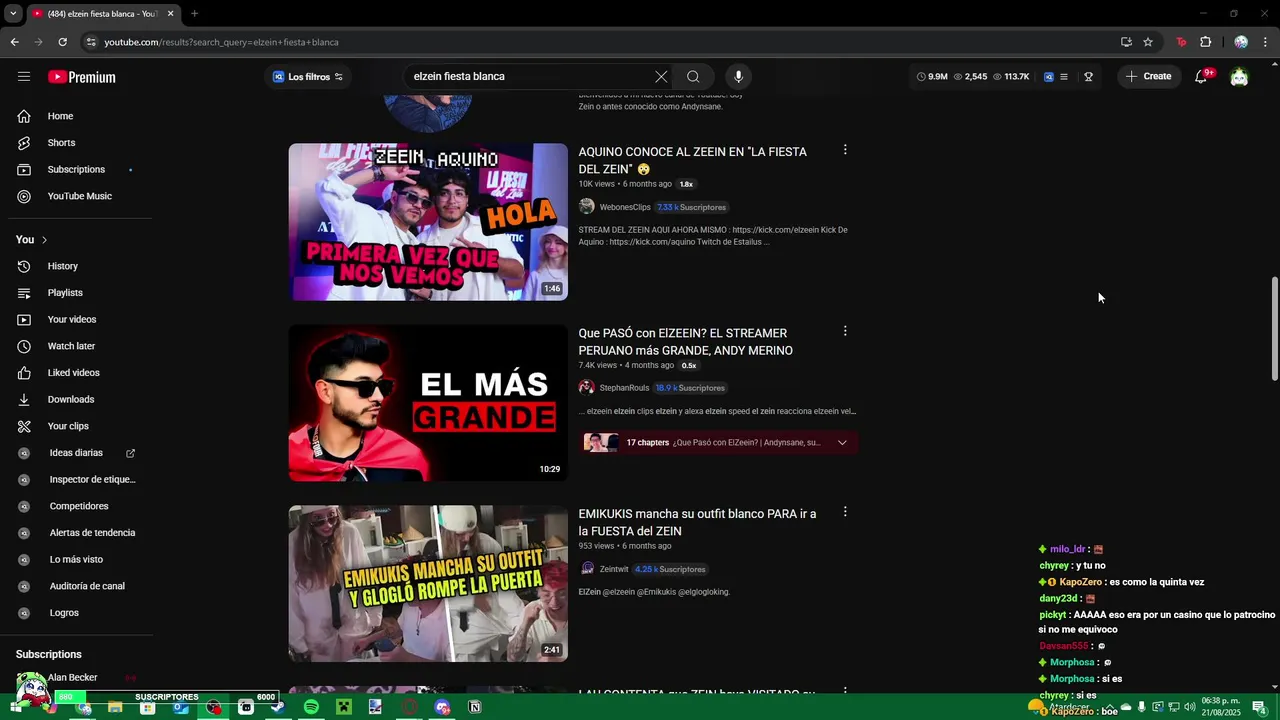The width and height of the screenshot is (1280, 720).
Task: Open the red Tp extension
Action: click(x=1181, y=42)
